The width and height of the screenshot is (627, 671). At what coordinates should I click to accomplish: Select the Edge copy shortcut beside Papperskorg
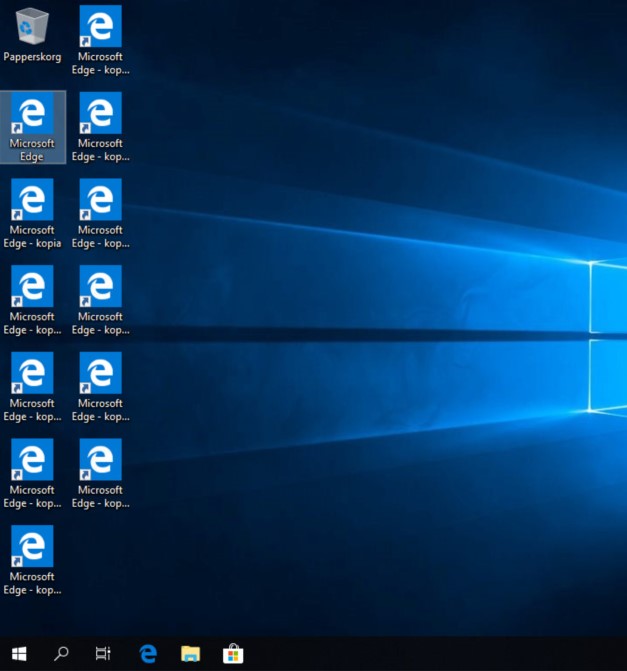pyautogui.click(x=101, y=41)
